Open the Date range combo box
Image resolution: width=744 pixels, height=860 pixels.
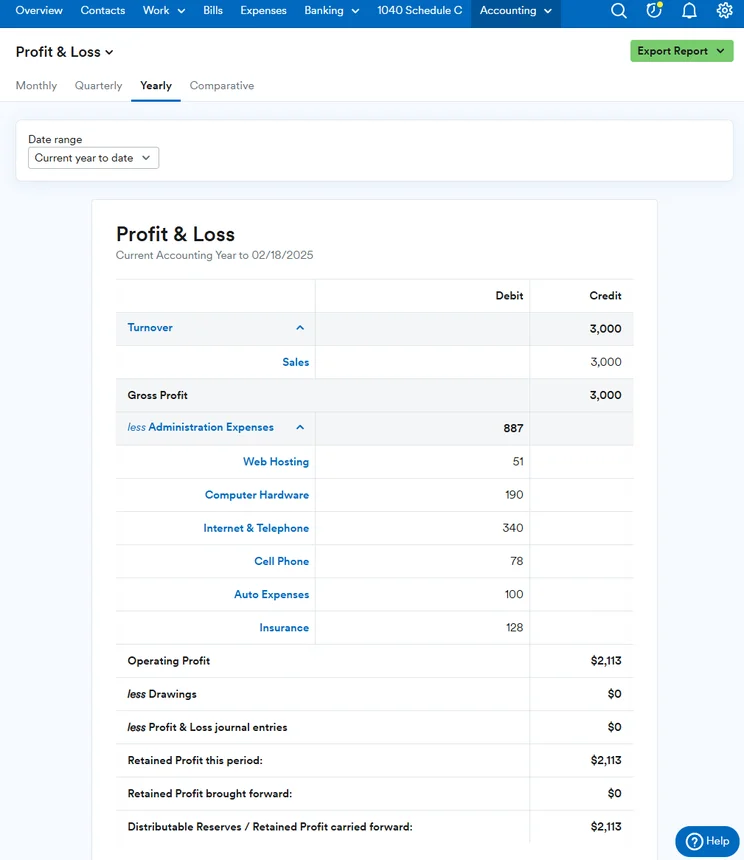click(x=93, y=158)
